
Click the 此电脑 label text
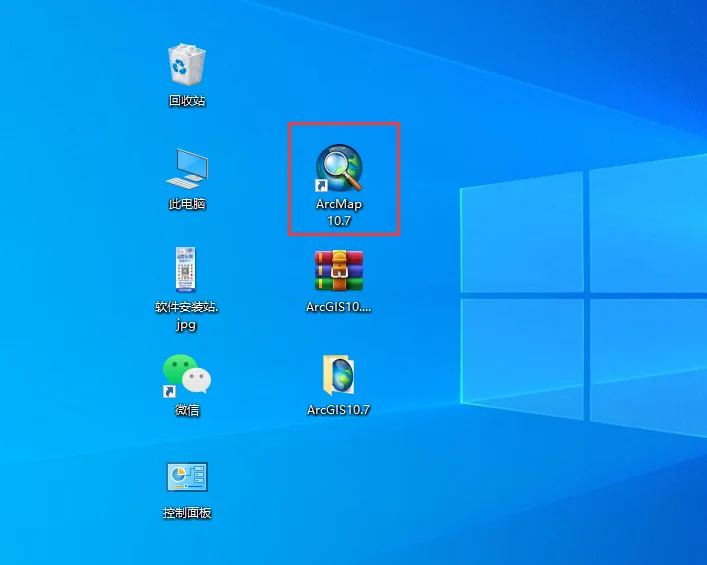pyautogui.click(x=187, y=204)
